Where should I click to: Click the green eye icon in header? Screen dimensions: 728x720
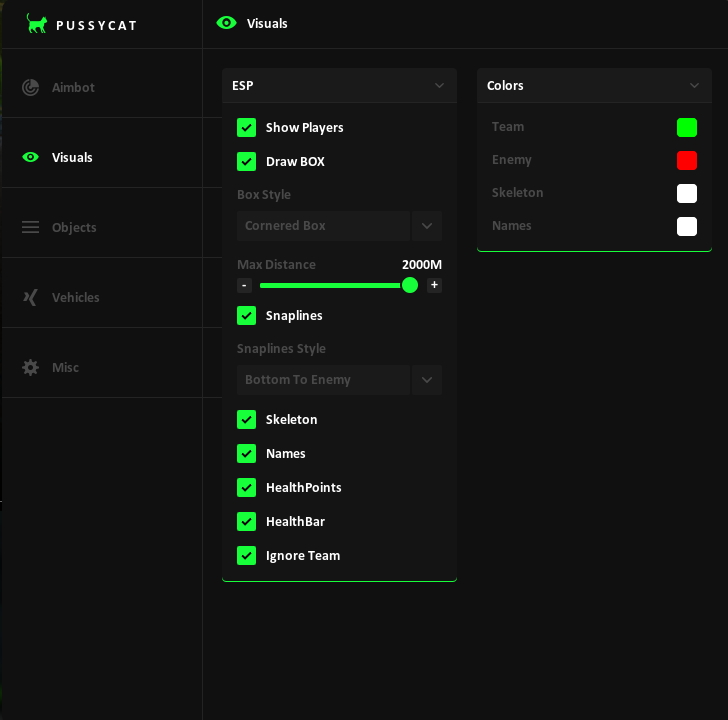coord(227,23)
